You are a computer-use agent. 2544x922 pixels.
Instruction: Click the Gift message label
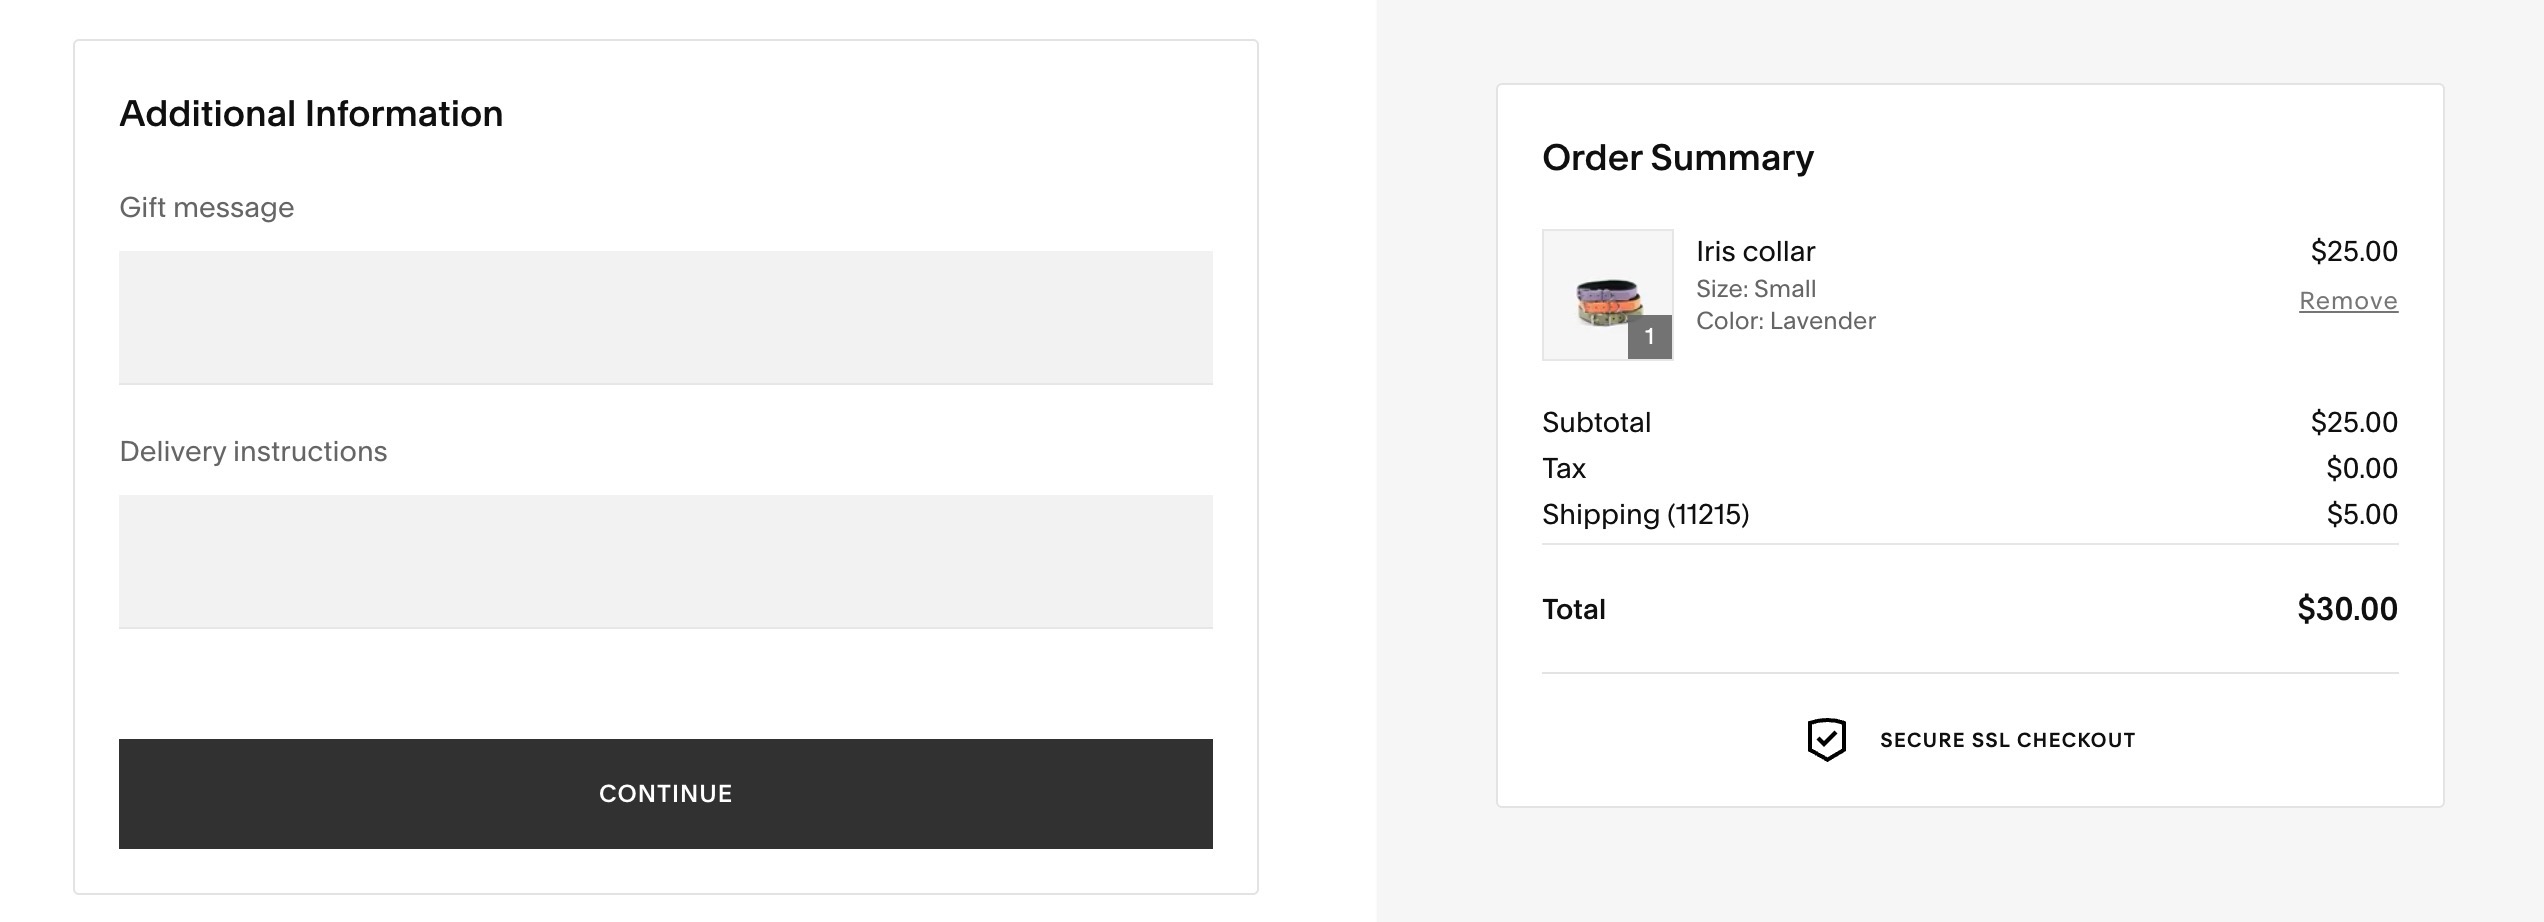pos(206,207)
